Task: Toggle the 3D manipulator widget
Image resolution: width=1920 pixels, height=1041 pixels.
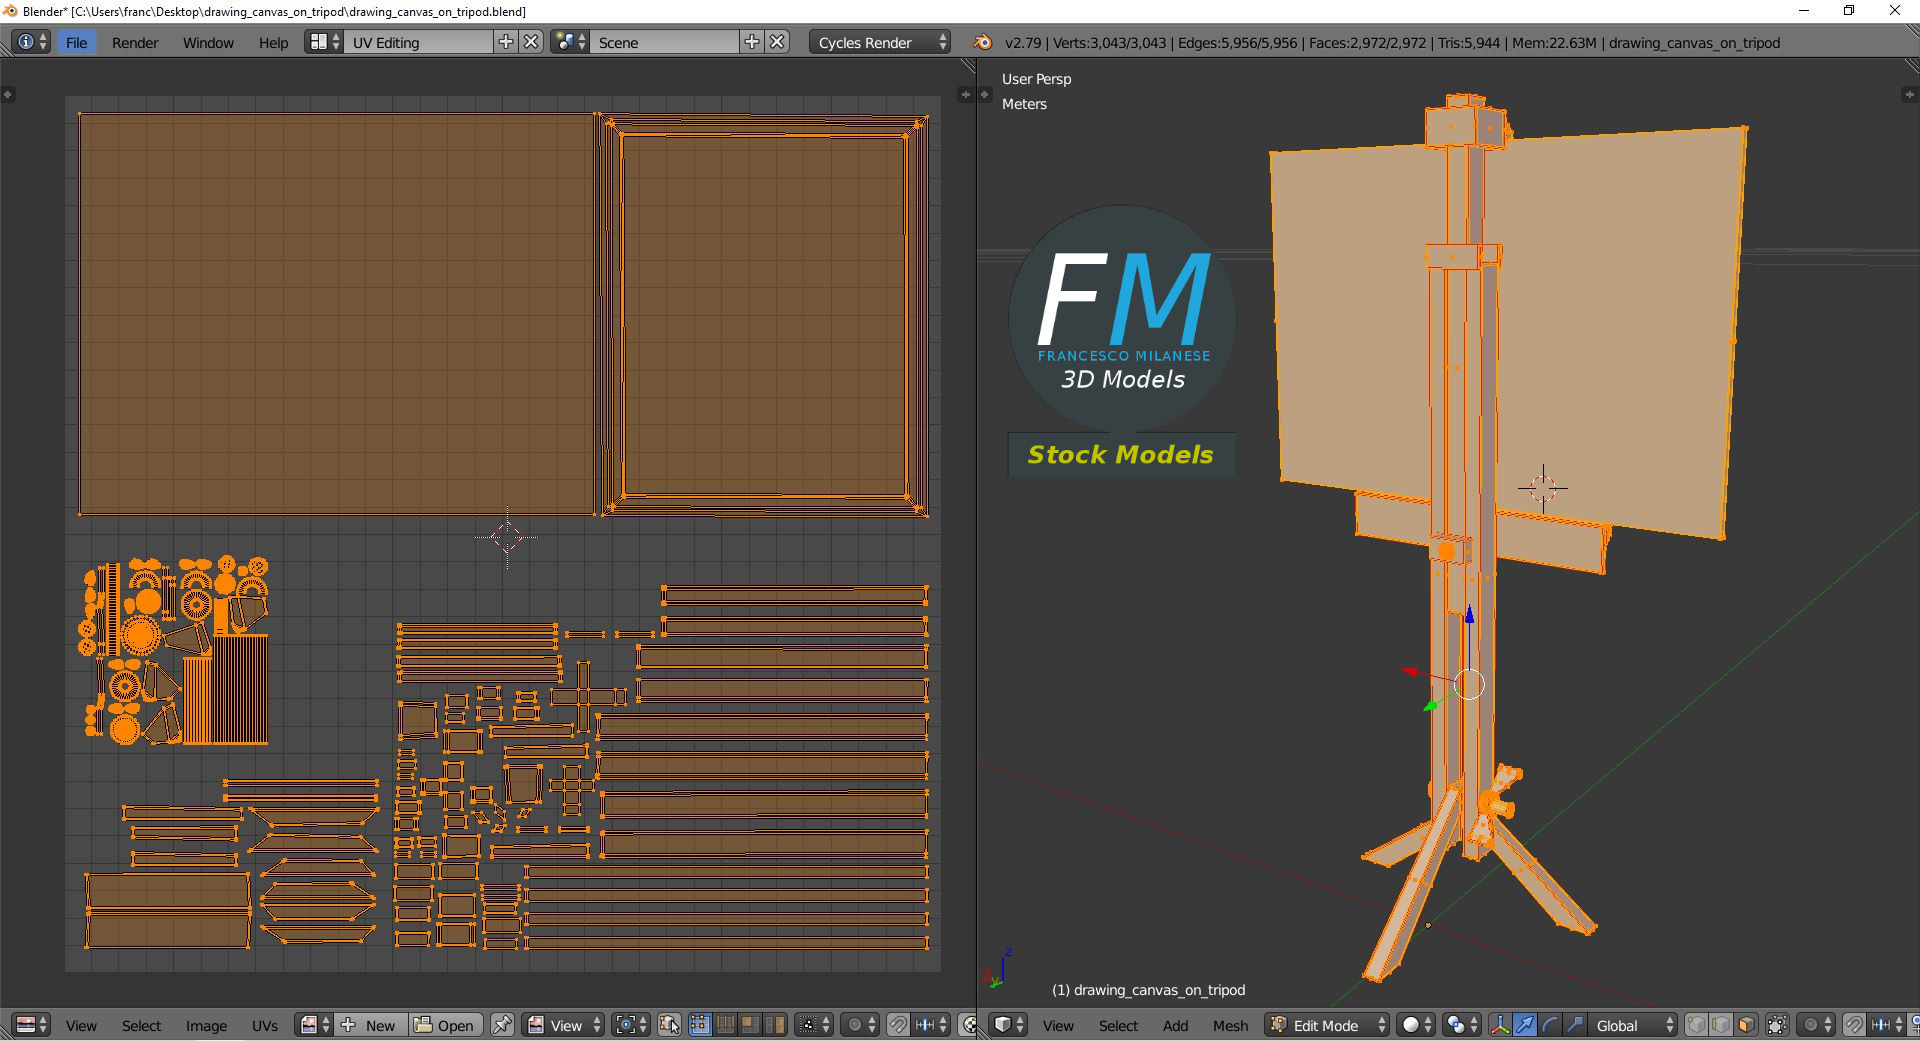Action: coord(1500,1025)
